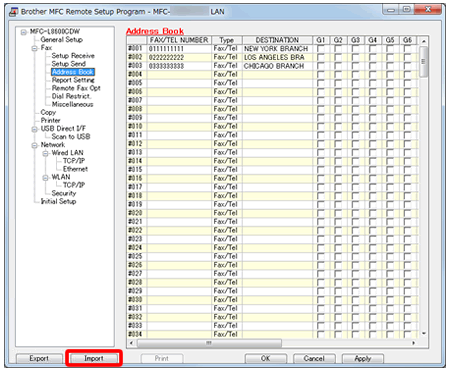The image size is (450, 371).
Task: Click vertical scrollbar up arrow
Action: pos(424,41)
